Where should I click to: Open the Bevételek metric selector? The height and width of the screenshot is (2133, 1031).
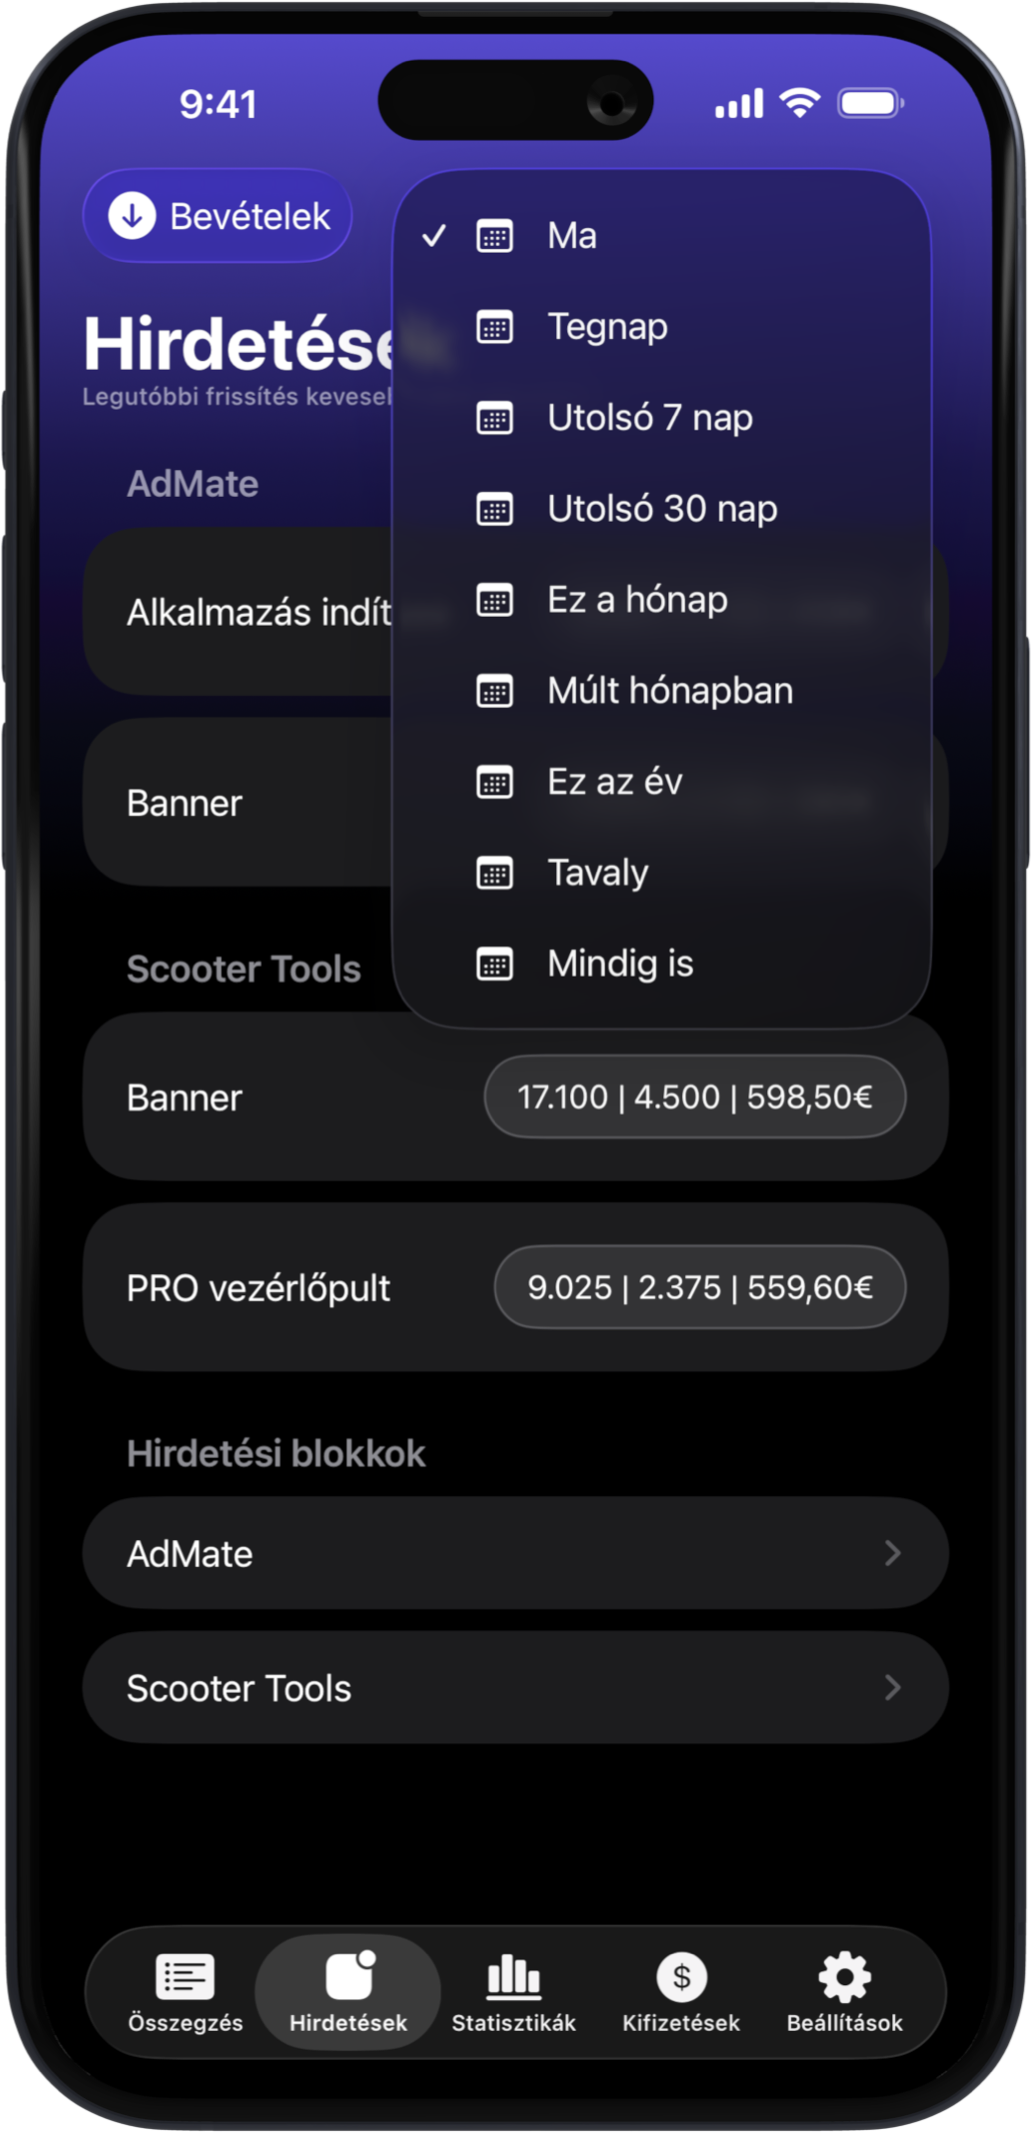coord(218,216)
